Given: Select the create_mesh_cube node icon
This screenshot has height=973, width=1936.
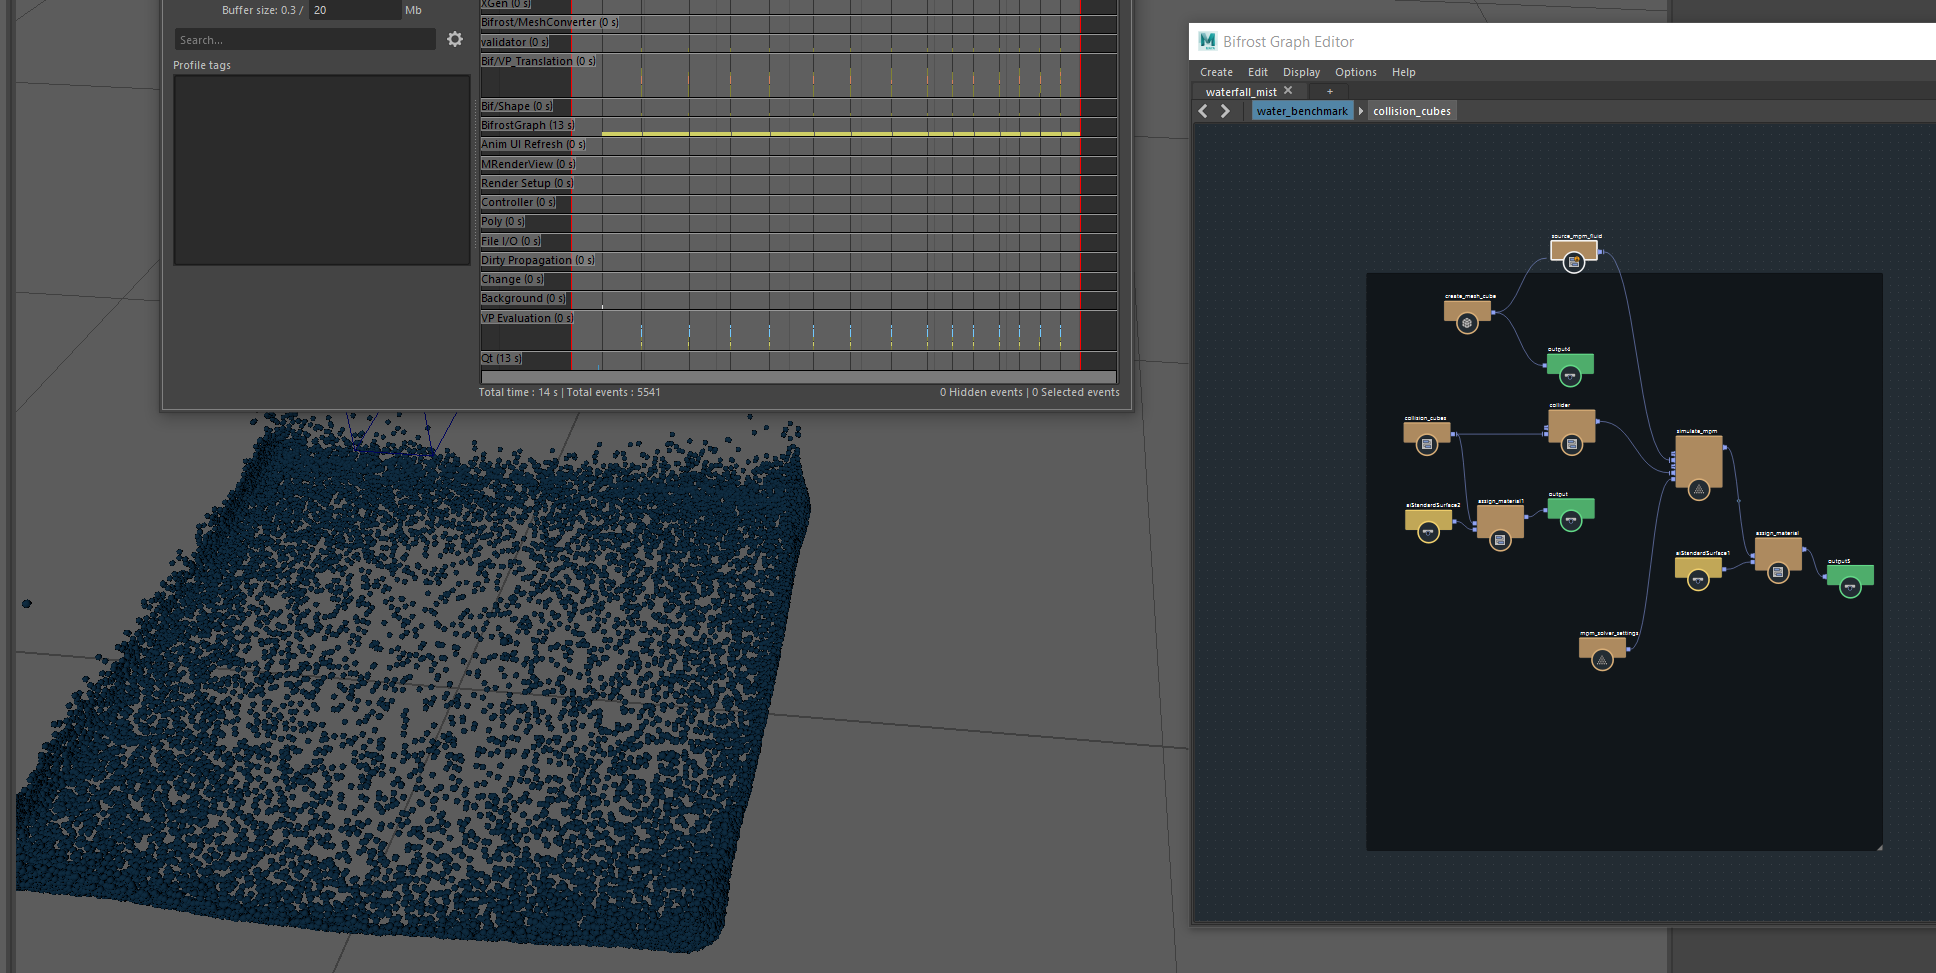Looking at the screenshot, I should 1467,323.
